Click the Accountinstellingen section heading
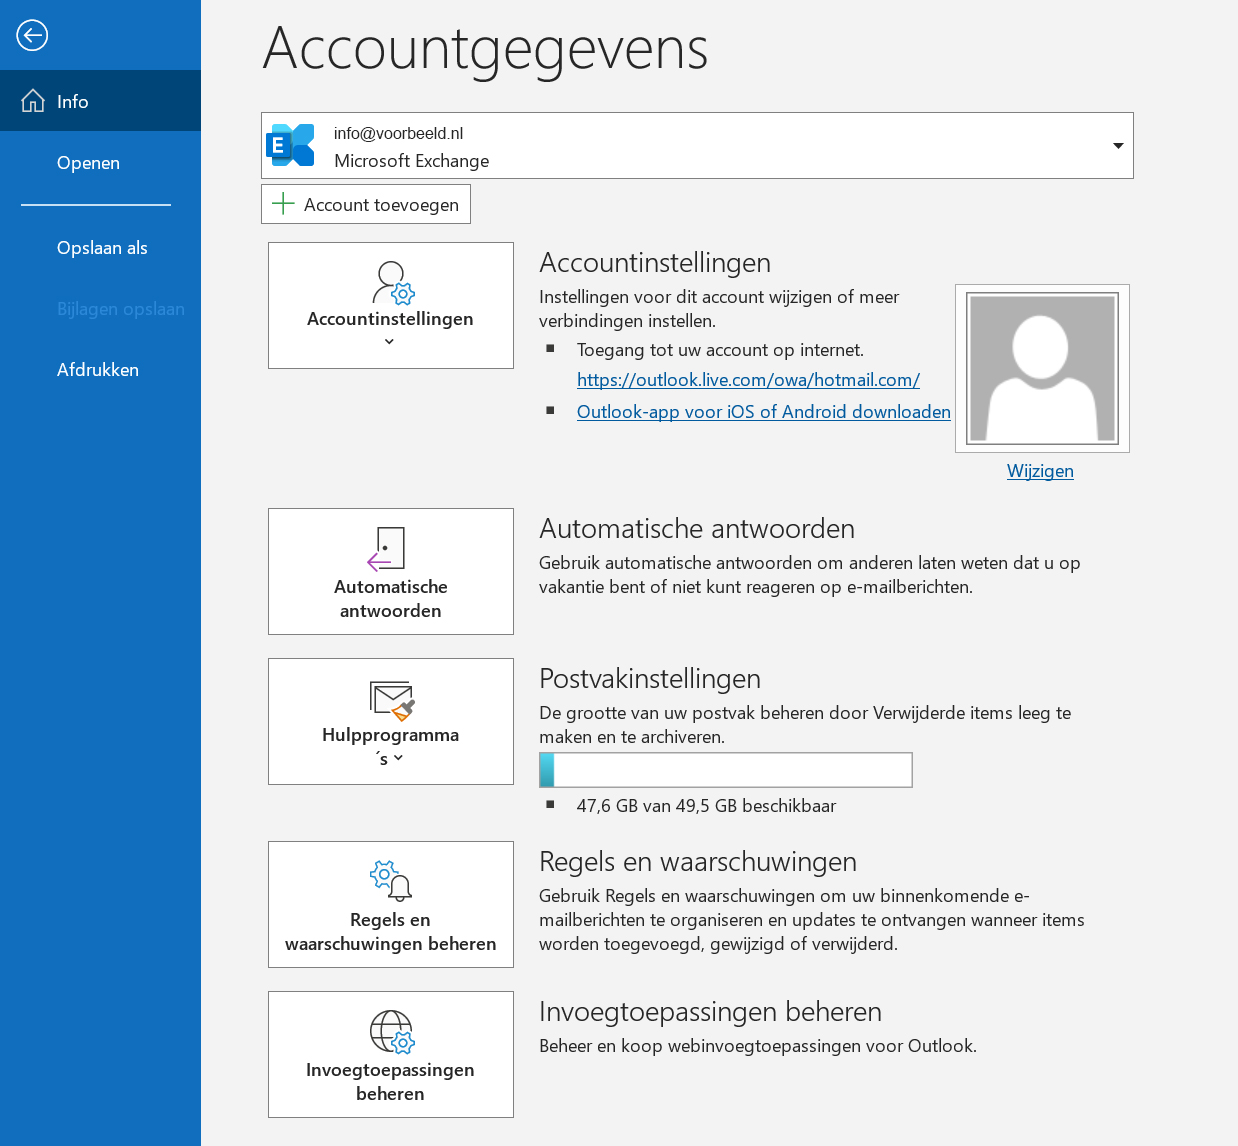 tap(655, 262)
